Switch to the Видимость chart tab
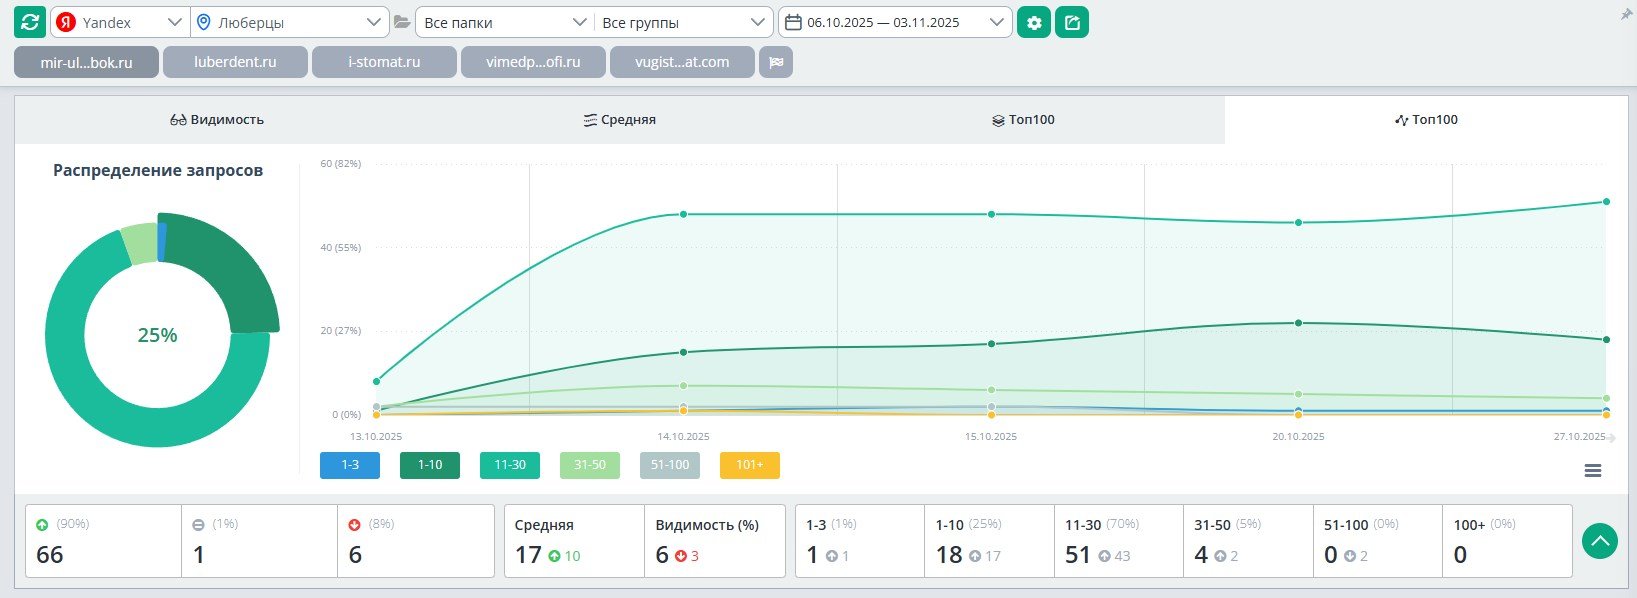The image size is (1637, 598). (217, 120)
